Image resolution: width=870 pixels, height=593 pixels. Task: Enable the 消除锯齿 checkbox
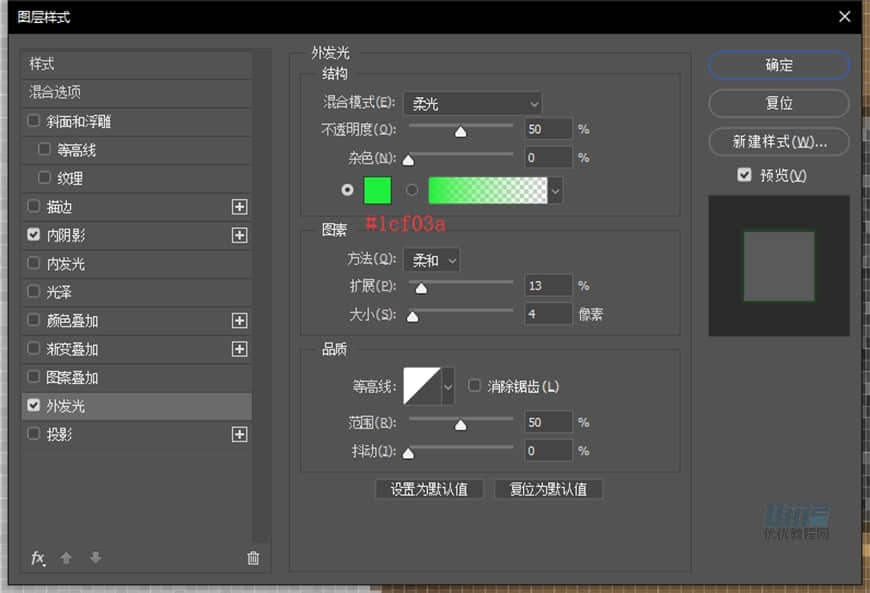474,384
